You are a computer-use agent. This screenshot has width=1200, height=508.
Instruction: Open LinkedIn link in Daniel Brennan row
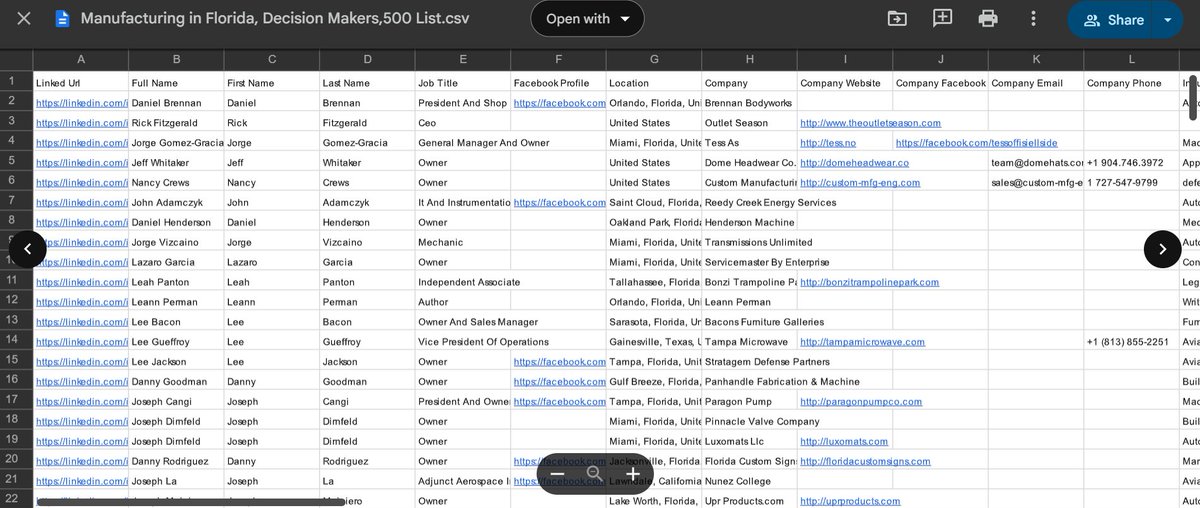(81, 103)
